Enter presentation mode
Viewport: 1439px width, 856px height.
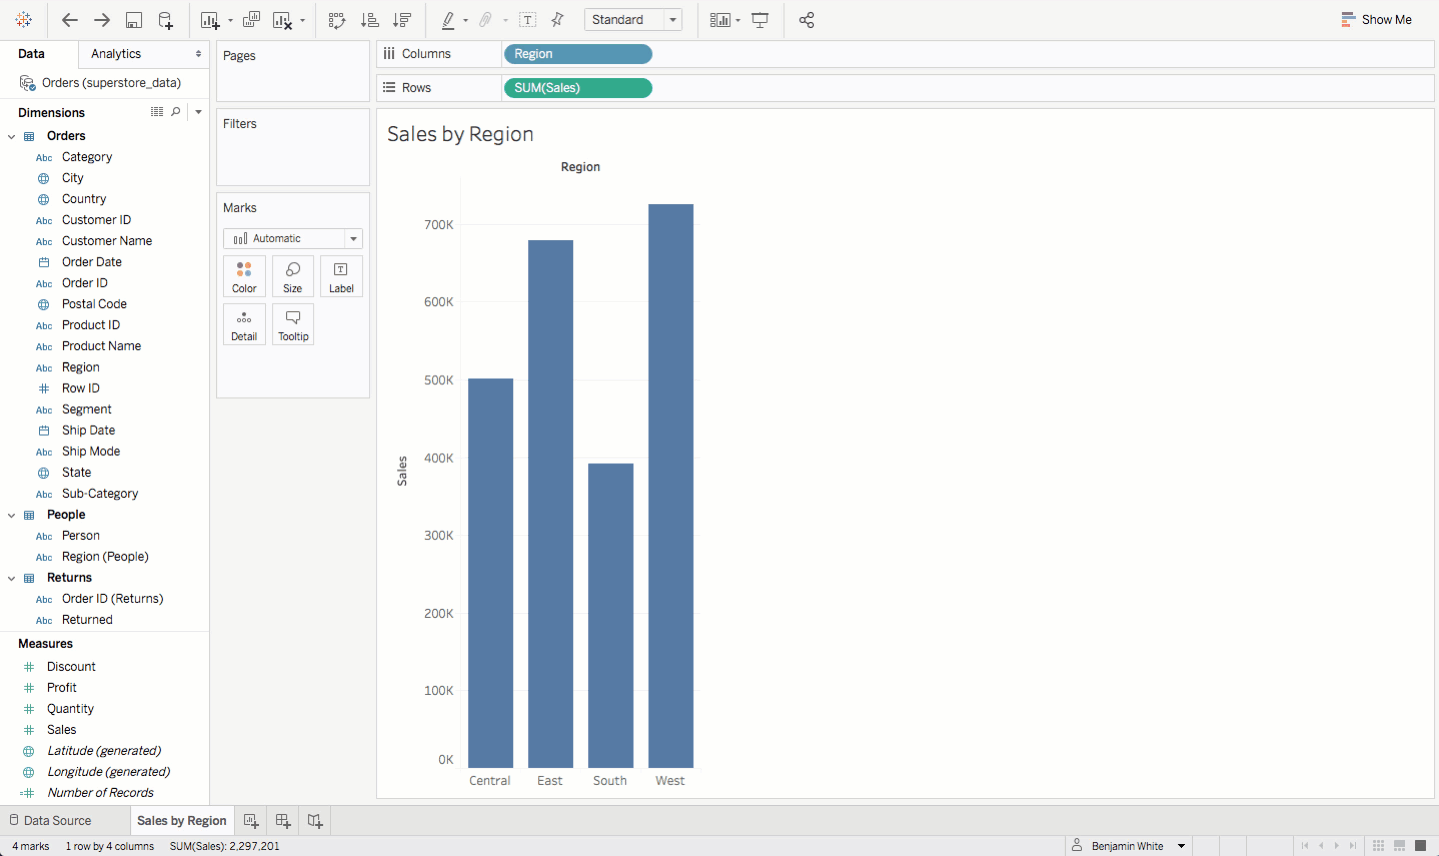760,20
